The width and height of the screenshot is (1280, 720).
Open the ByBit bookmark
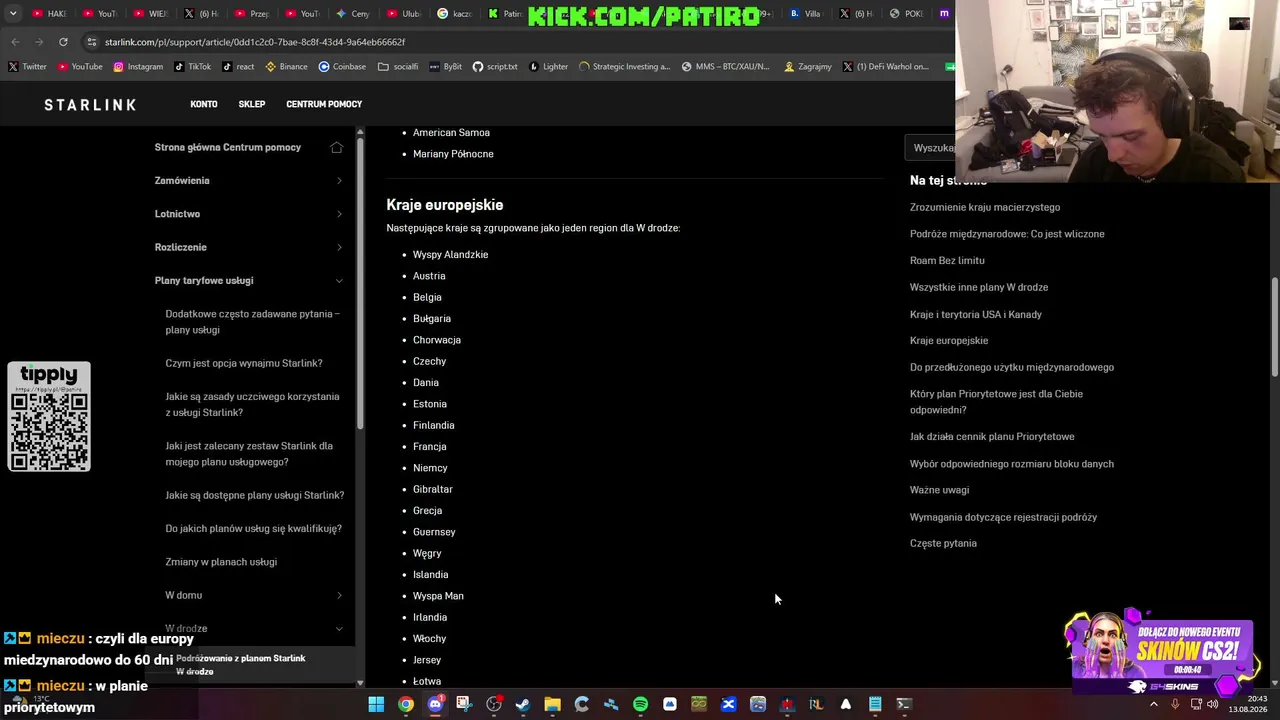pos(446,67)
